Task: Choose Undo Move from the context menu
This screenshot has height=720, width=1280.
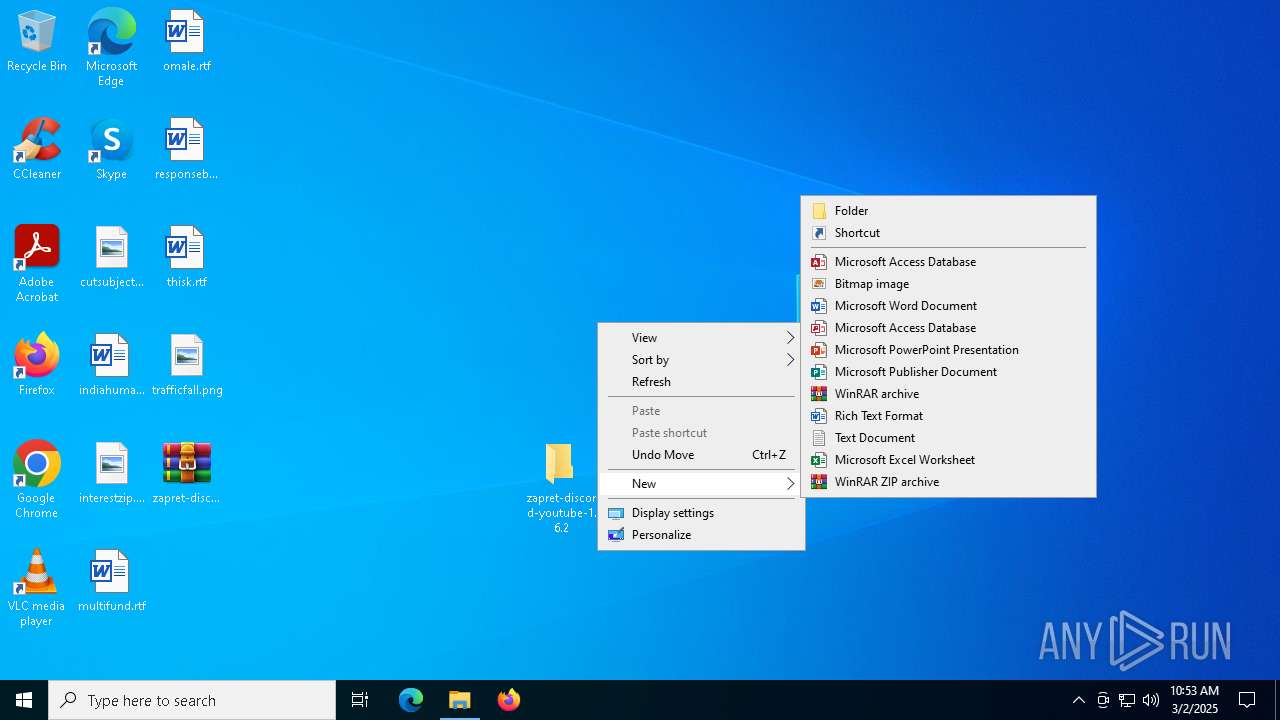Action: click(701, 455)
